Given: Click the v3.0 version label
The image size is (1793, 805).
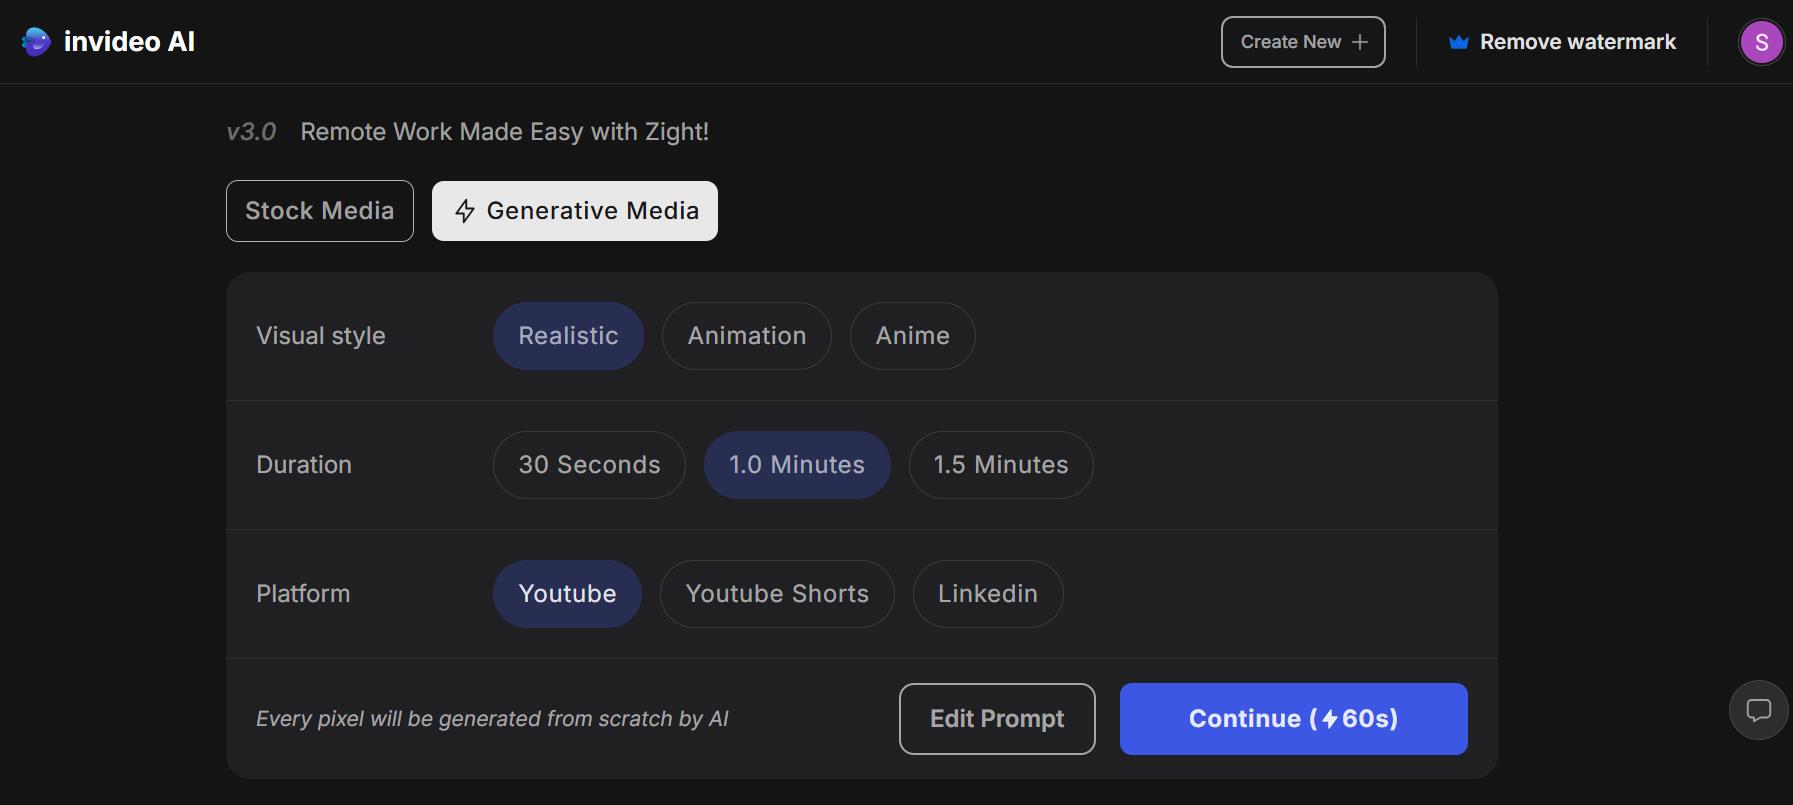Looking at the screenshot, I should (x=251, y=132).
